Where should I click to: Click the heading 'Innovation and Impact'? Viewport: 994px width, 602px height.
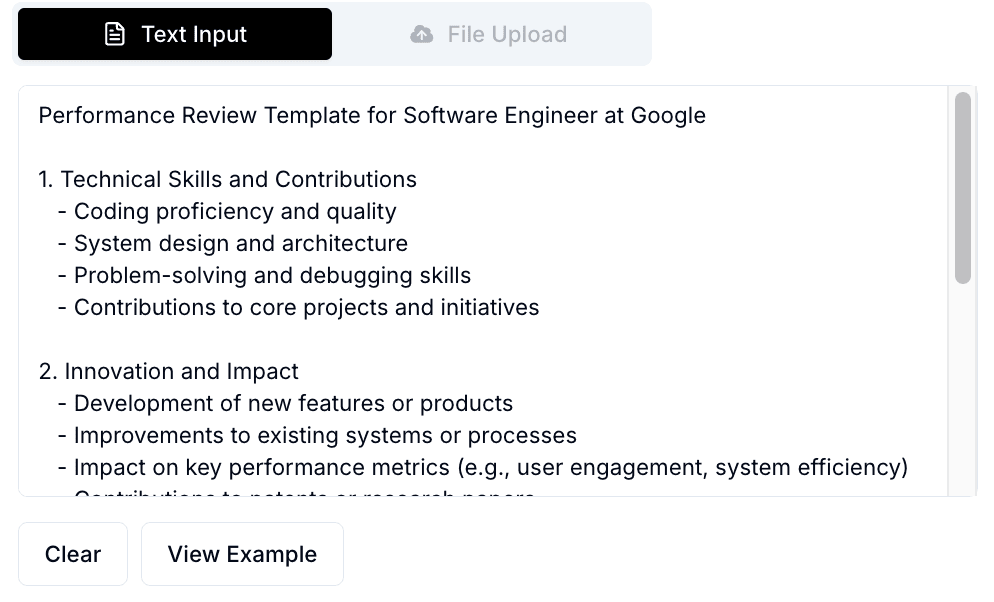pos(181,371)
